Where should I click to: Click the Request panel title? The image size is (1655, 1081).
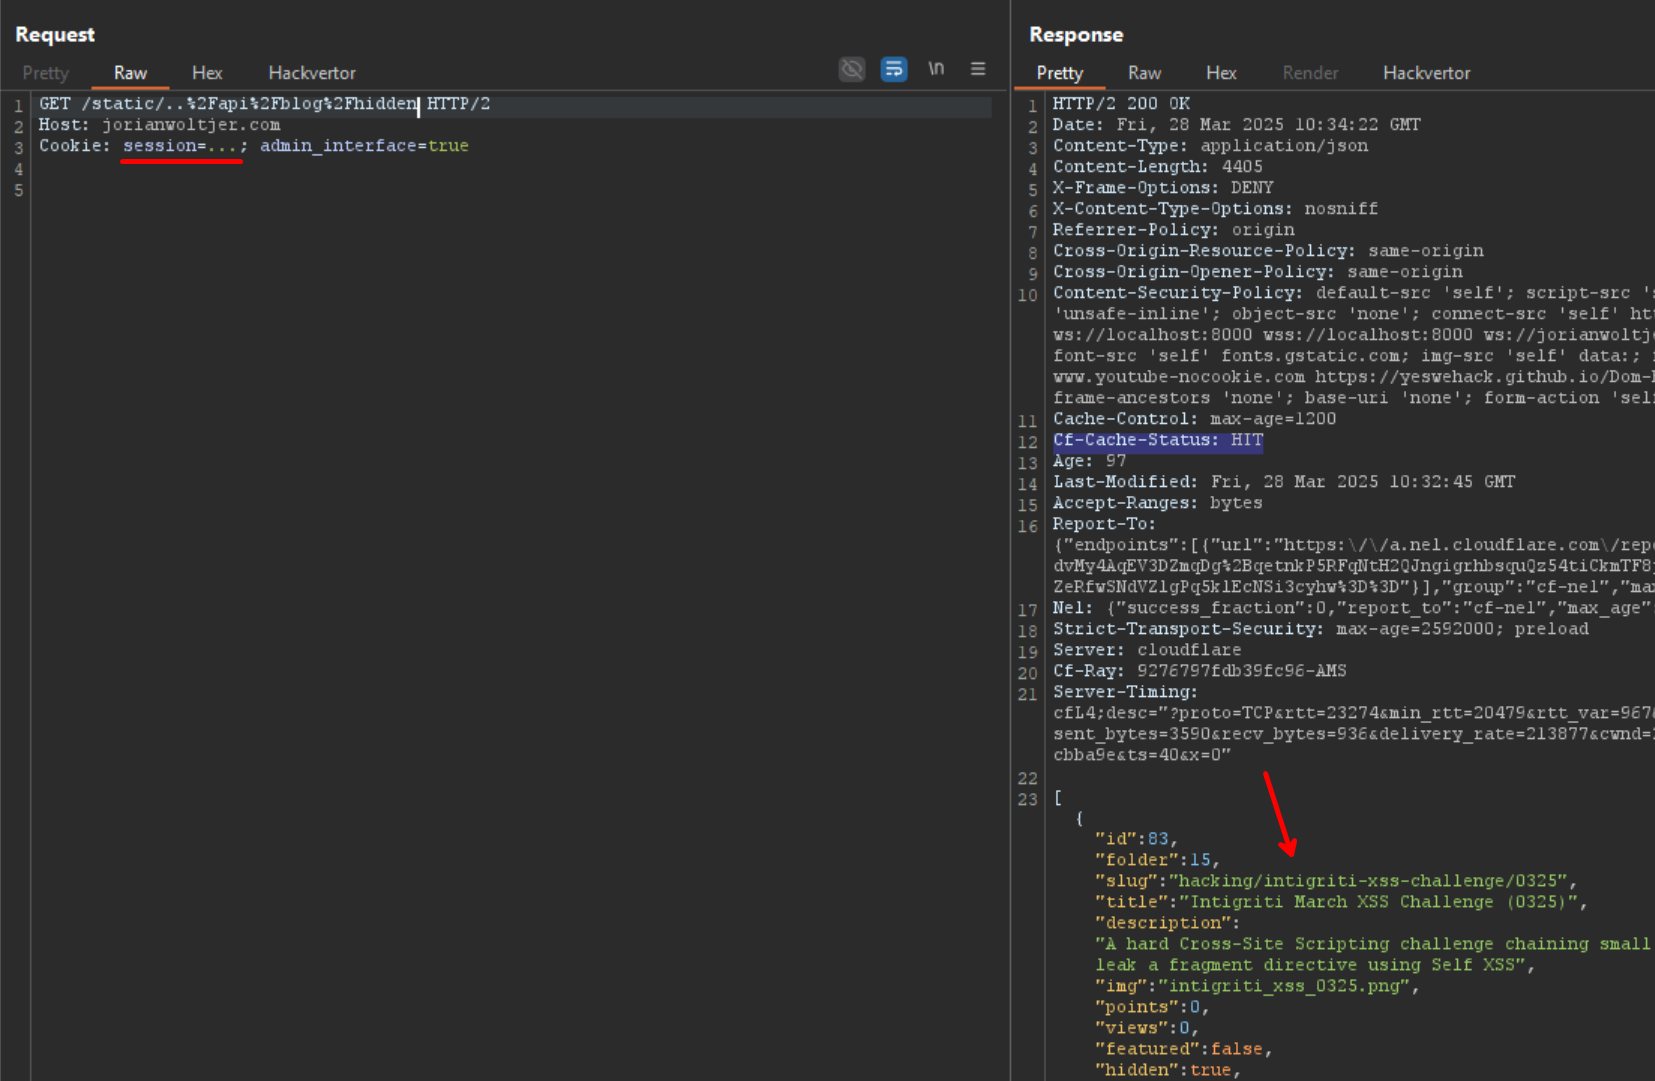55,35
